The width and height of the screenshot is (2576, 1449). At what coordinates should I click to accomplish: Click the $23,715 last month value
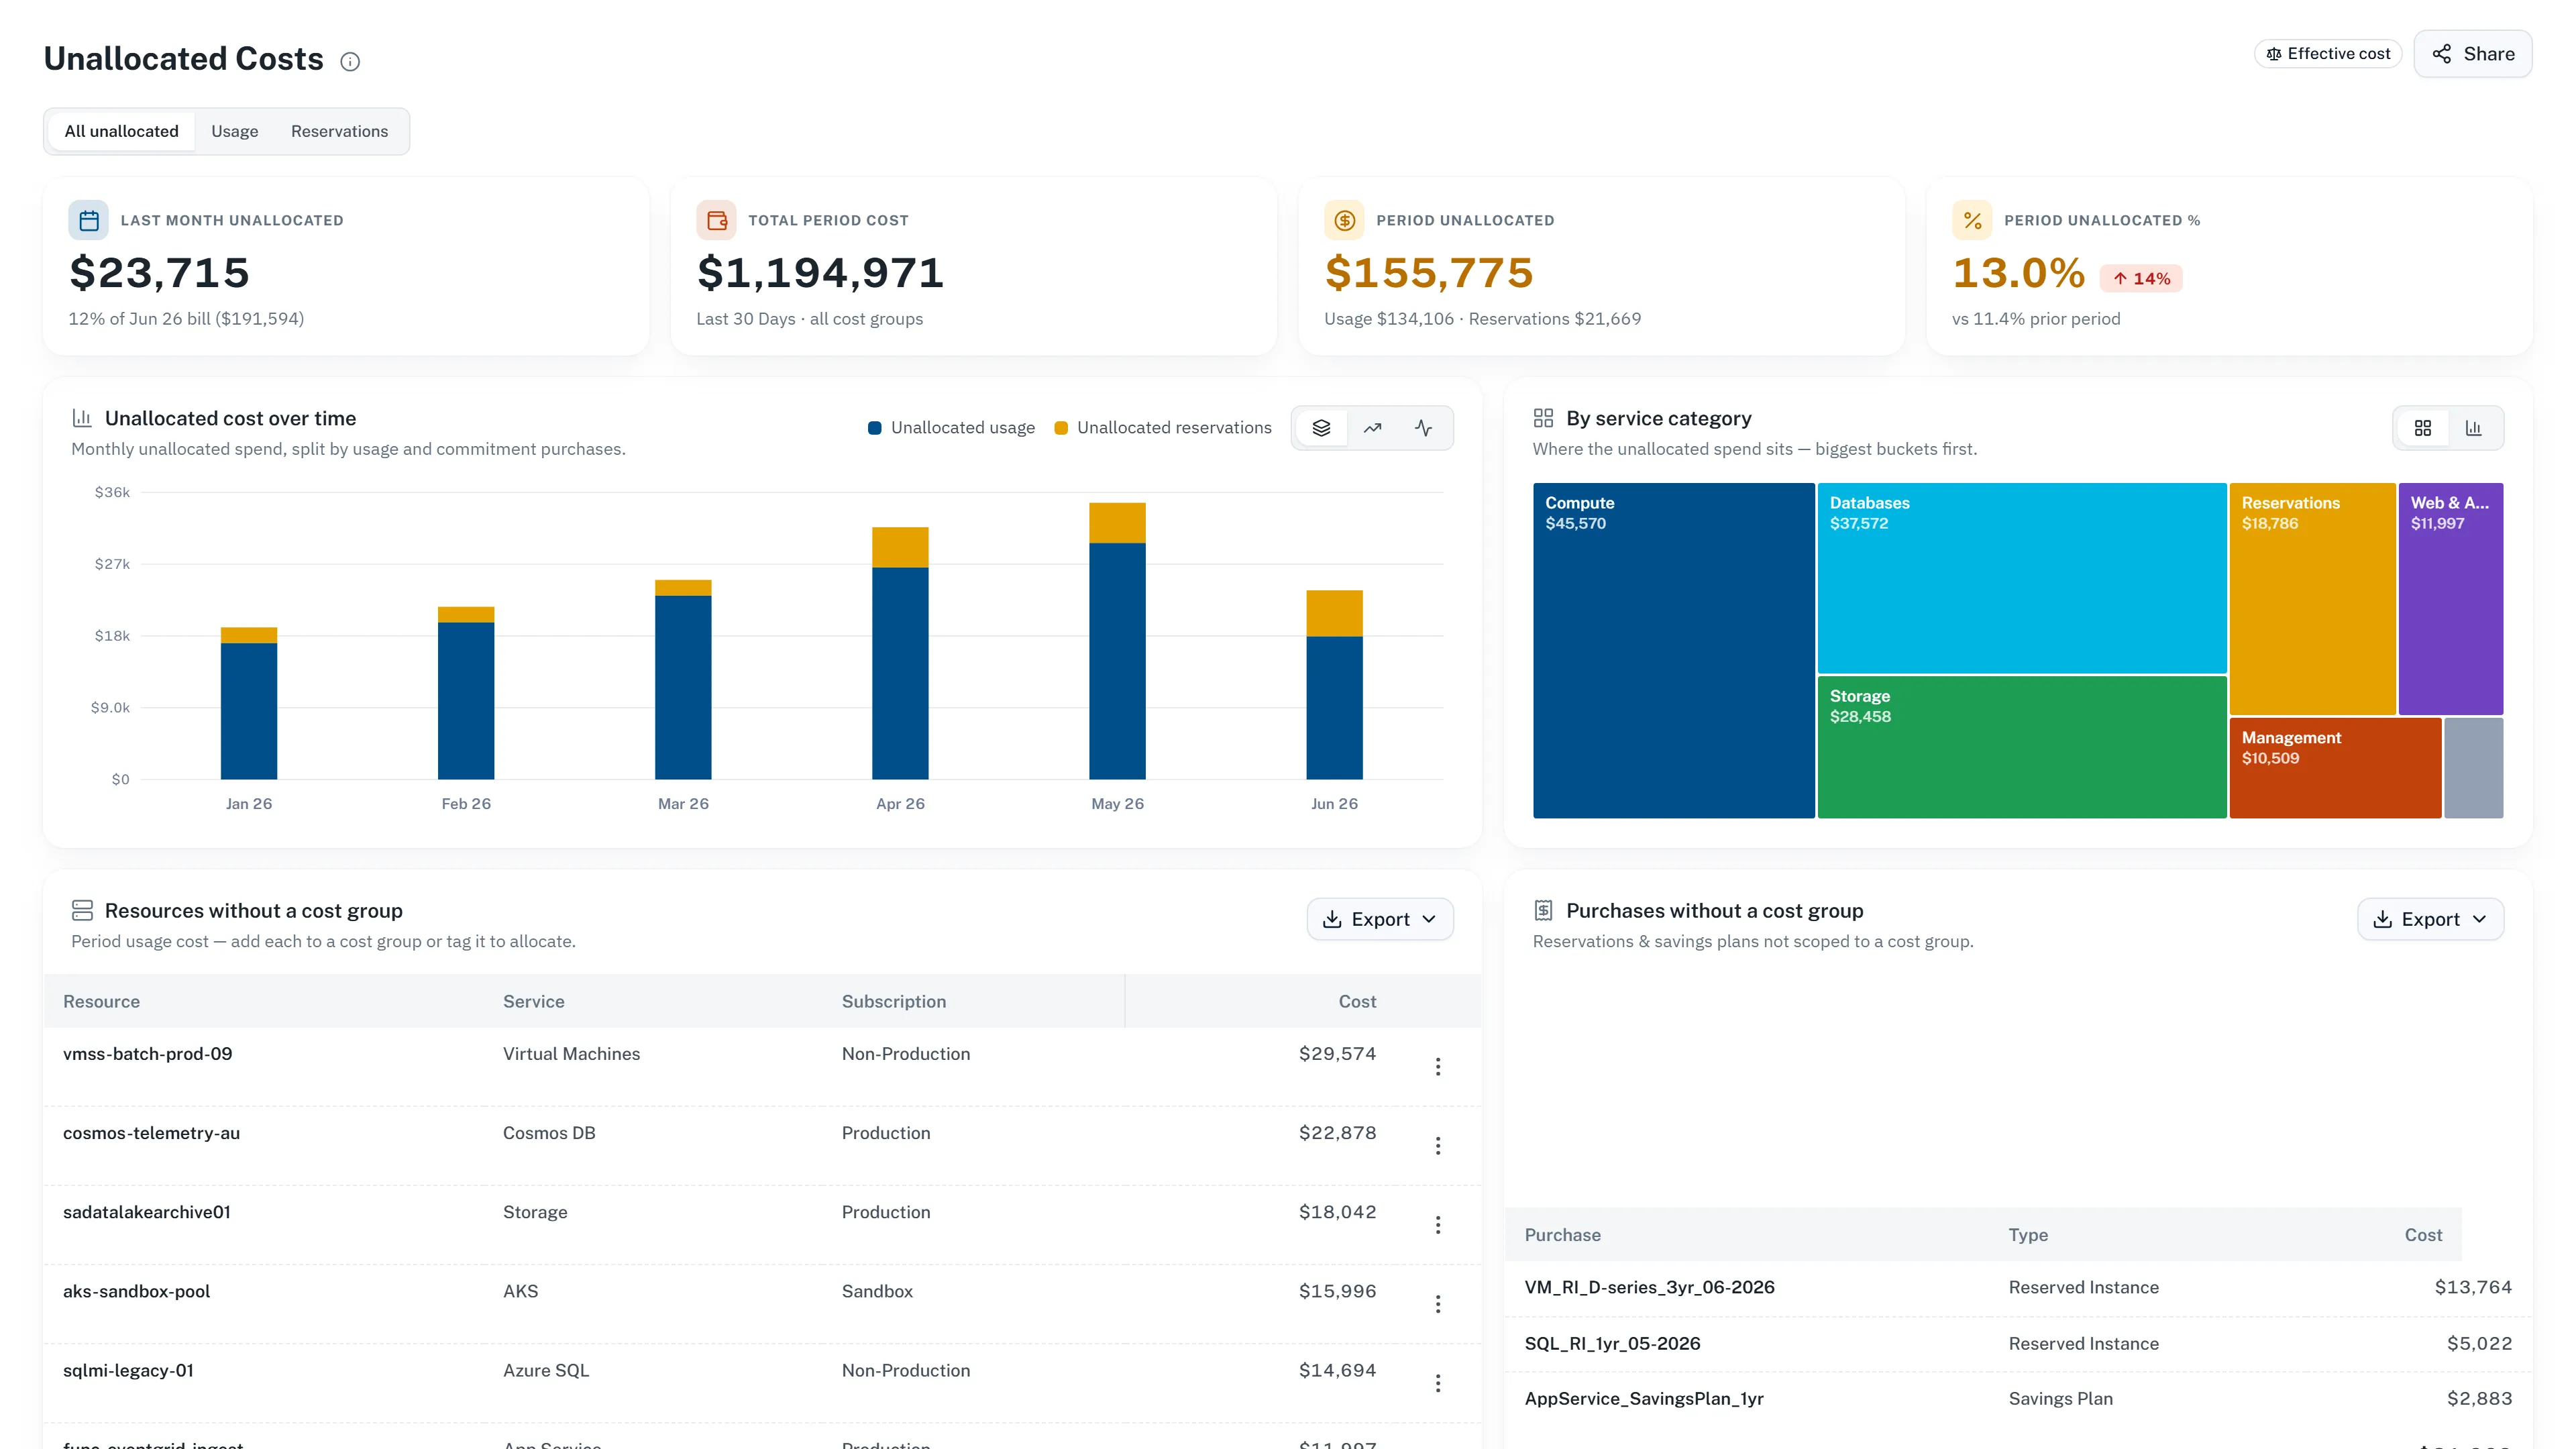159,273
